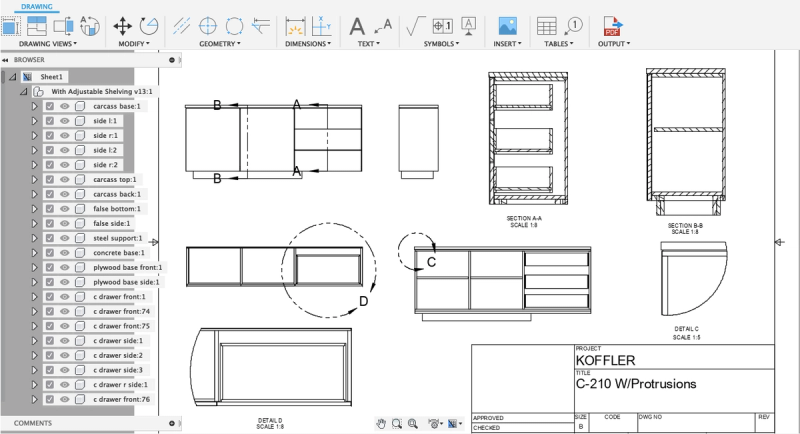Click the Leader text tool
The image size is (800, 434).
tap(383, 26)
